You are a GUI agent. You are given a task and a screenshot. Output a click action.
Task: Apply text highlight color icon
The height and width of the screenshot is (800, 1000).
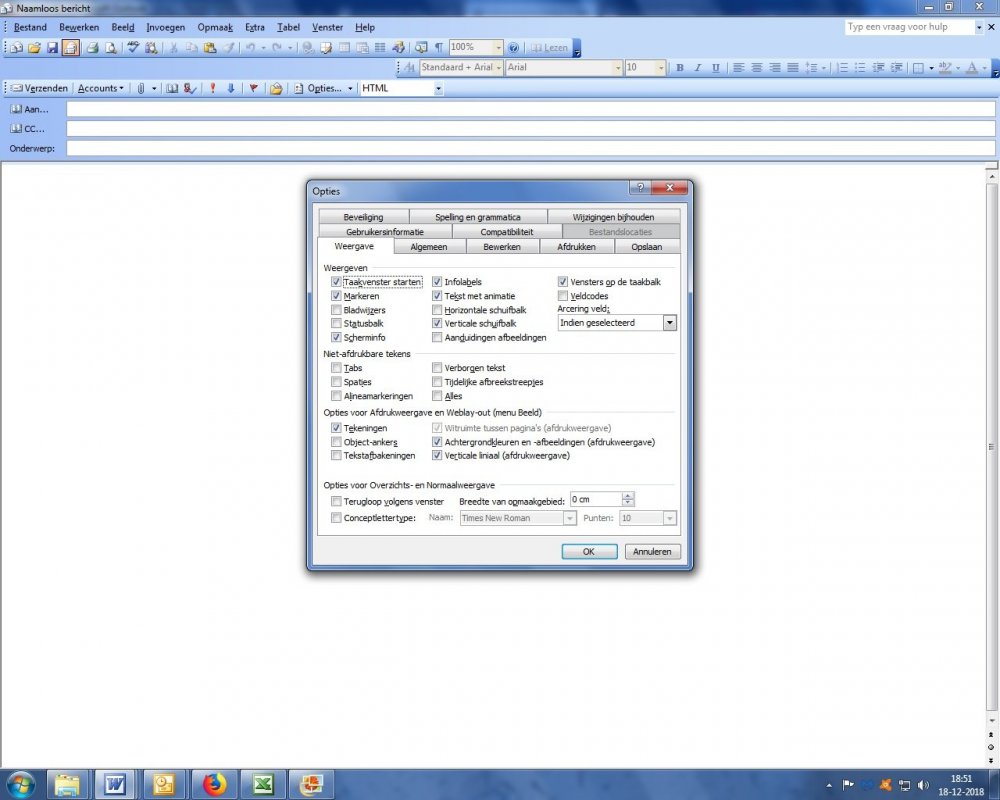945,68
